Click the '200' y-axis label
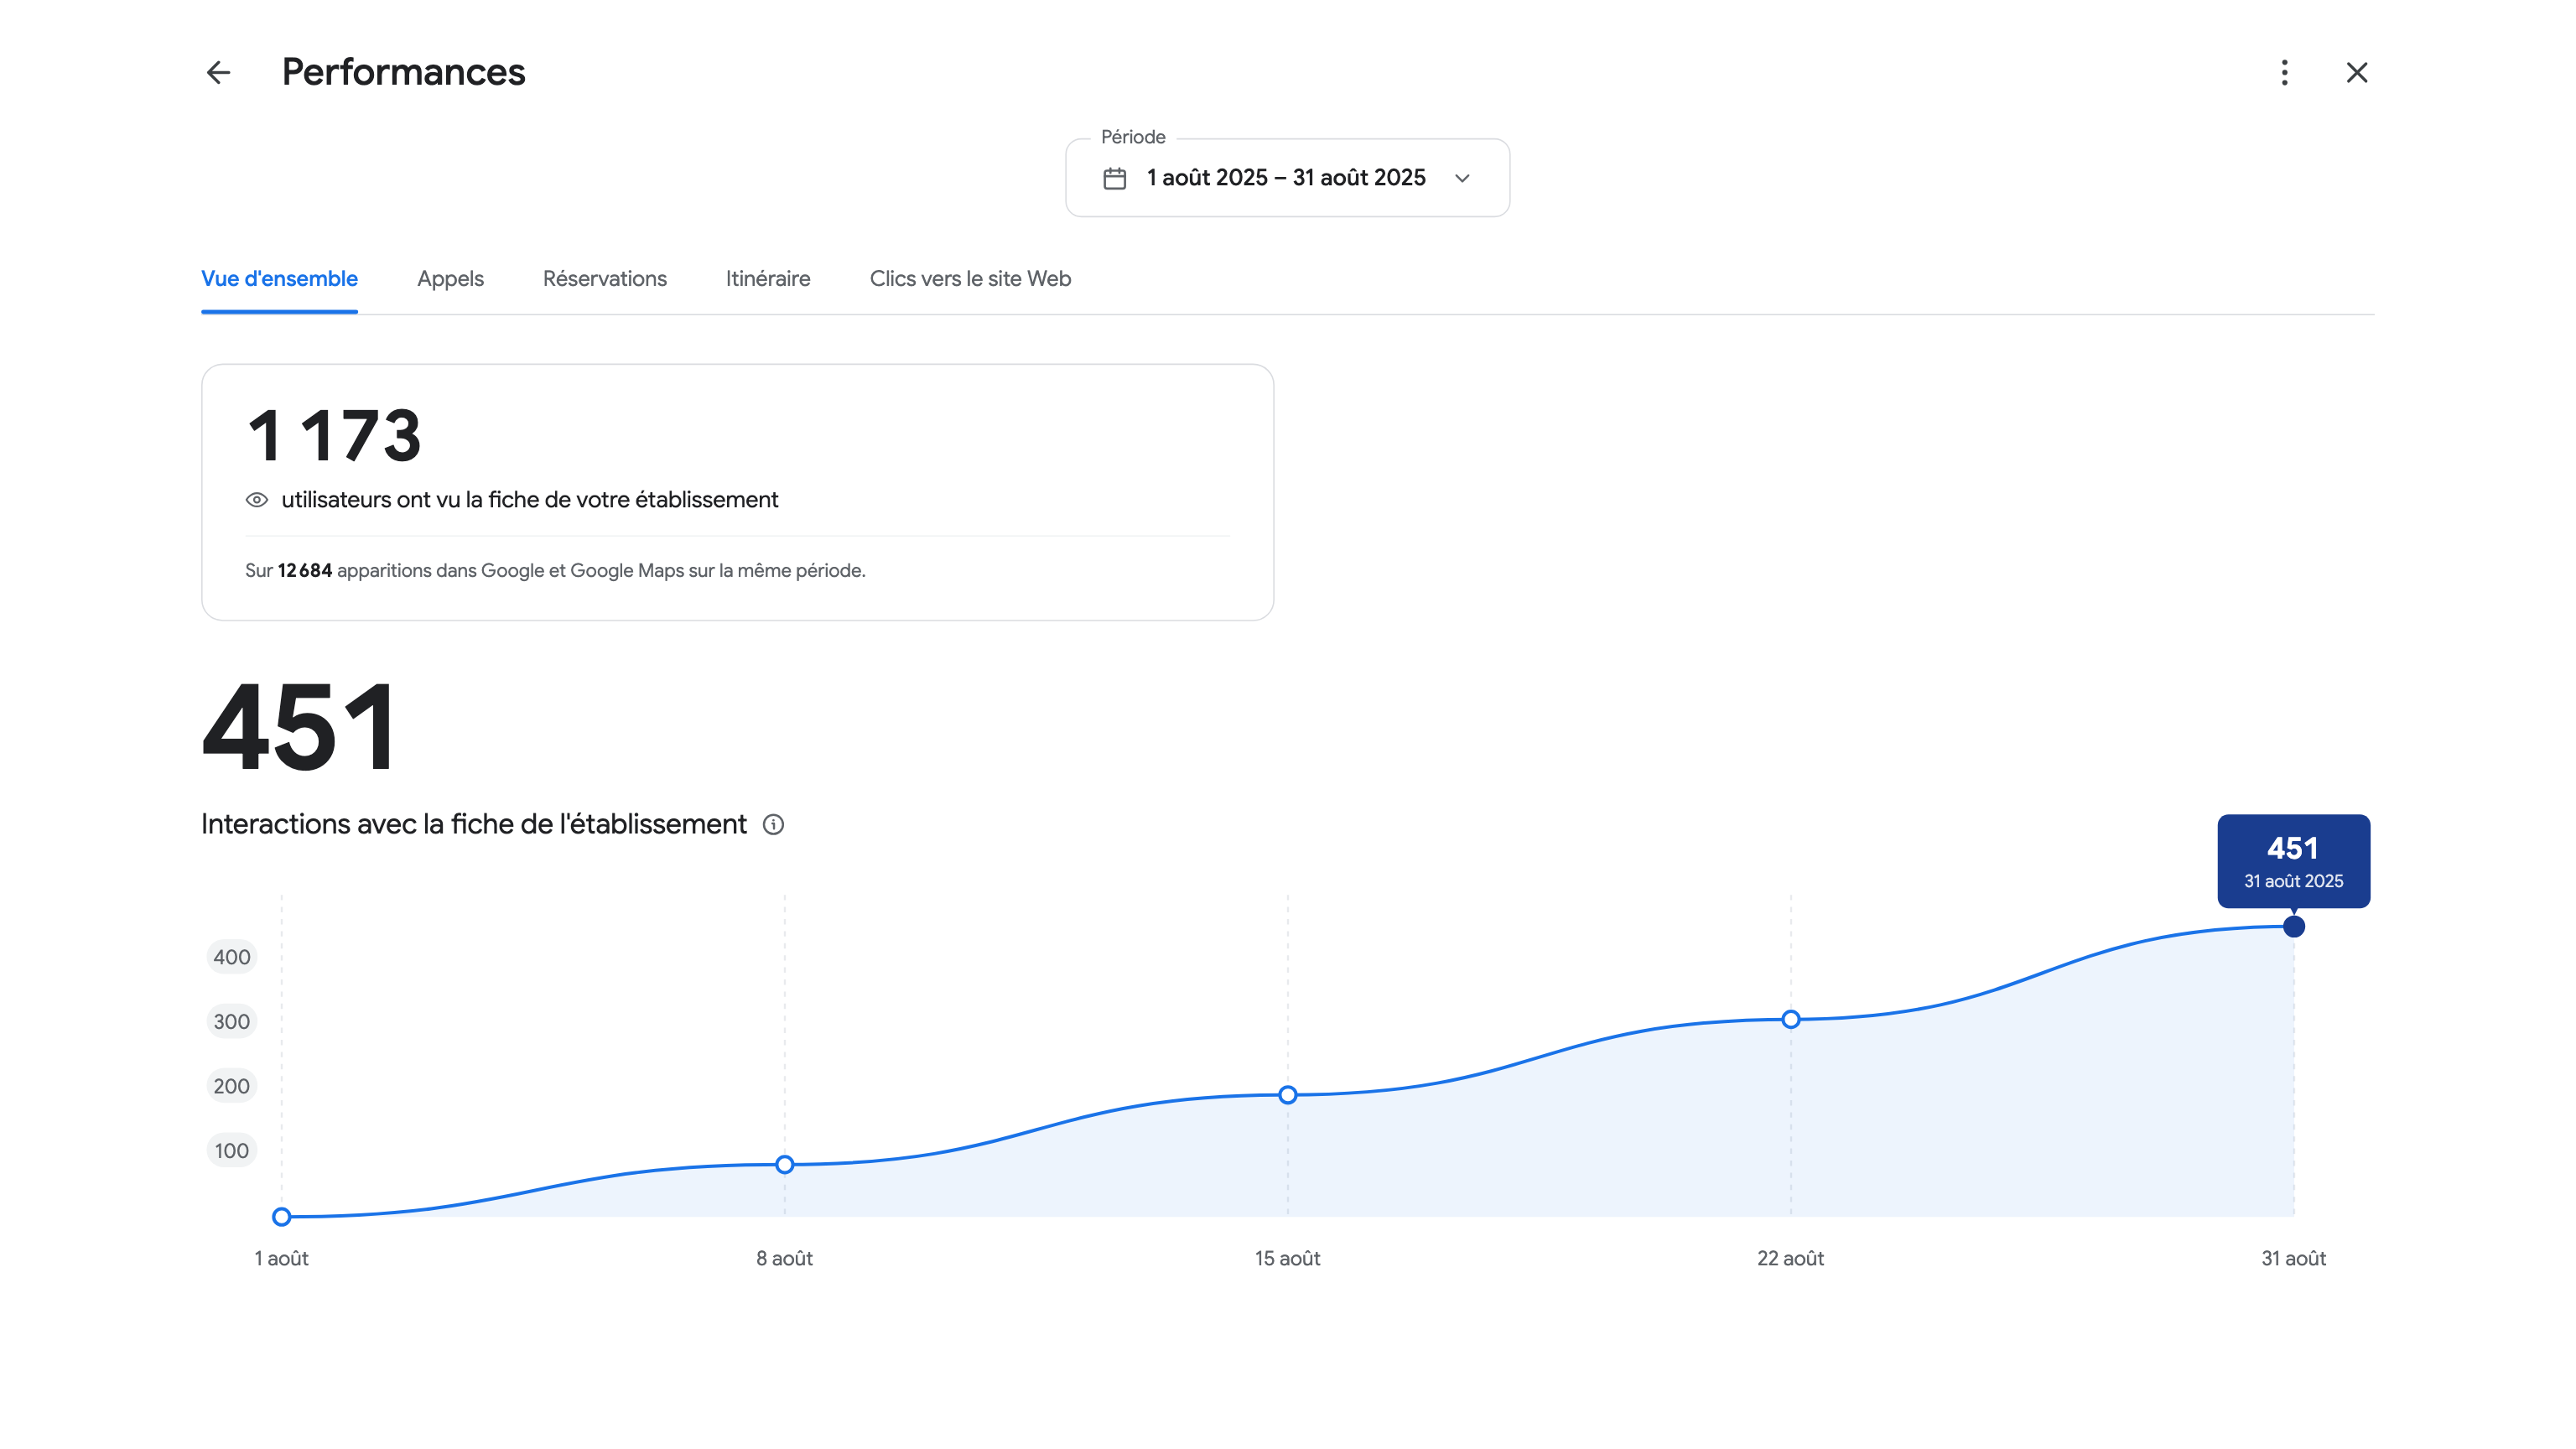 pos(231,1086)
